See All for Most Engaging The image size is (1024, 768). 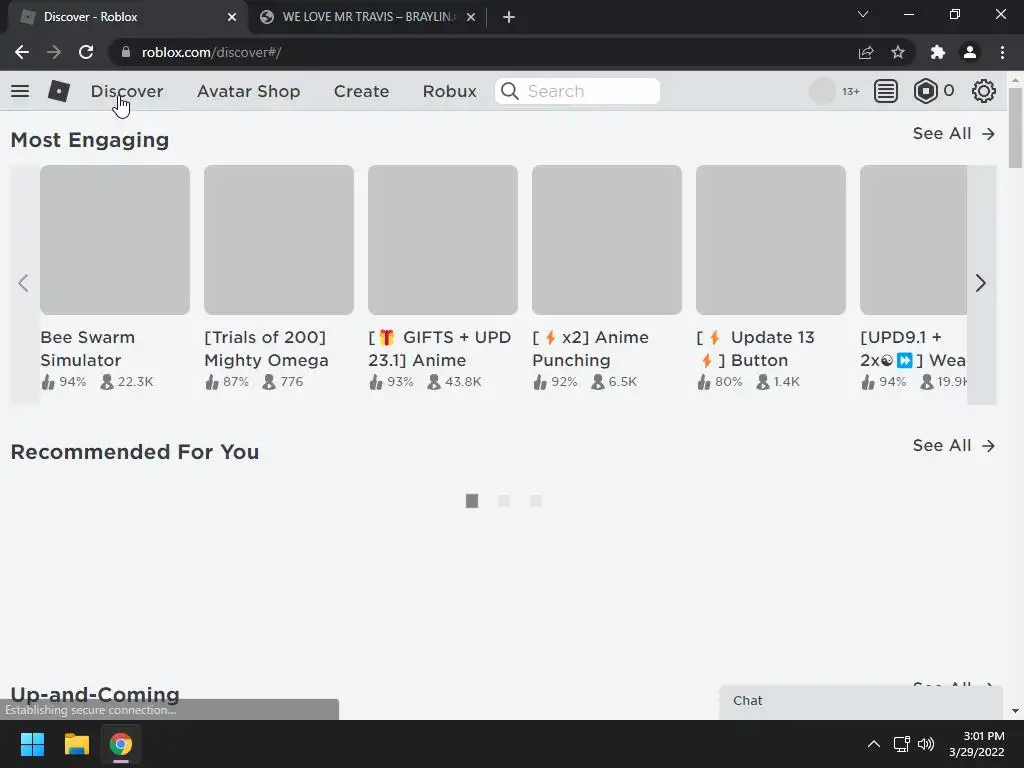[953, 134]
